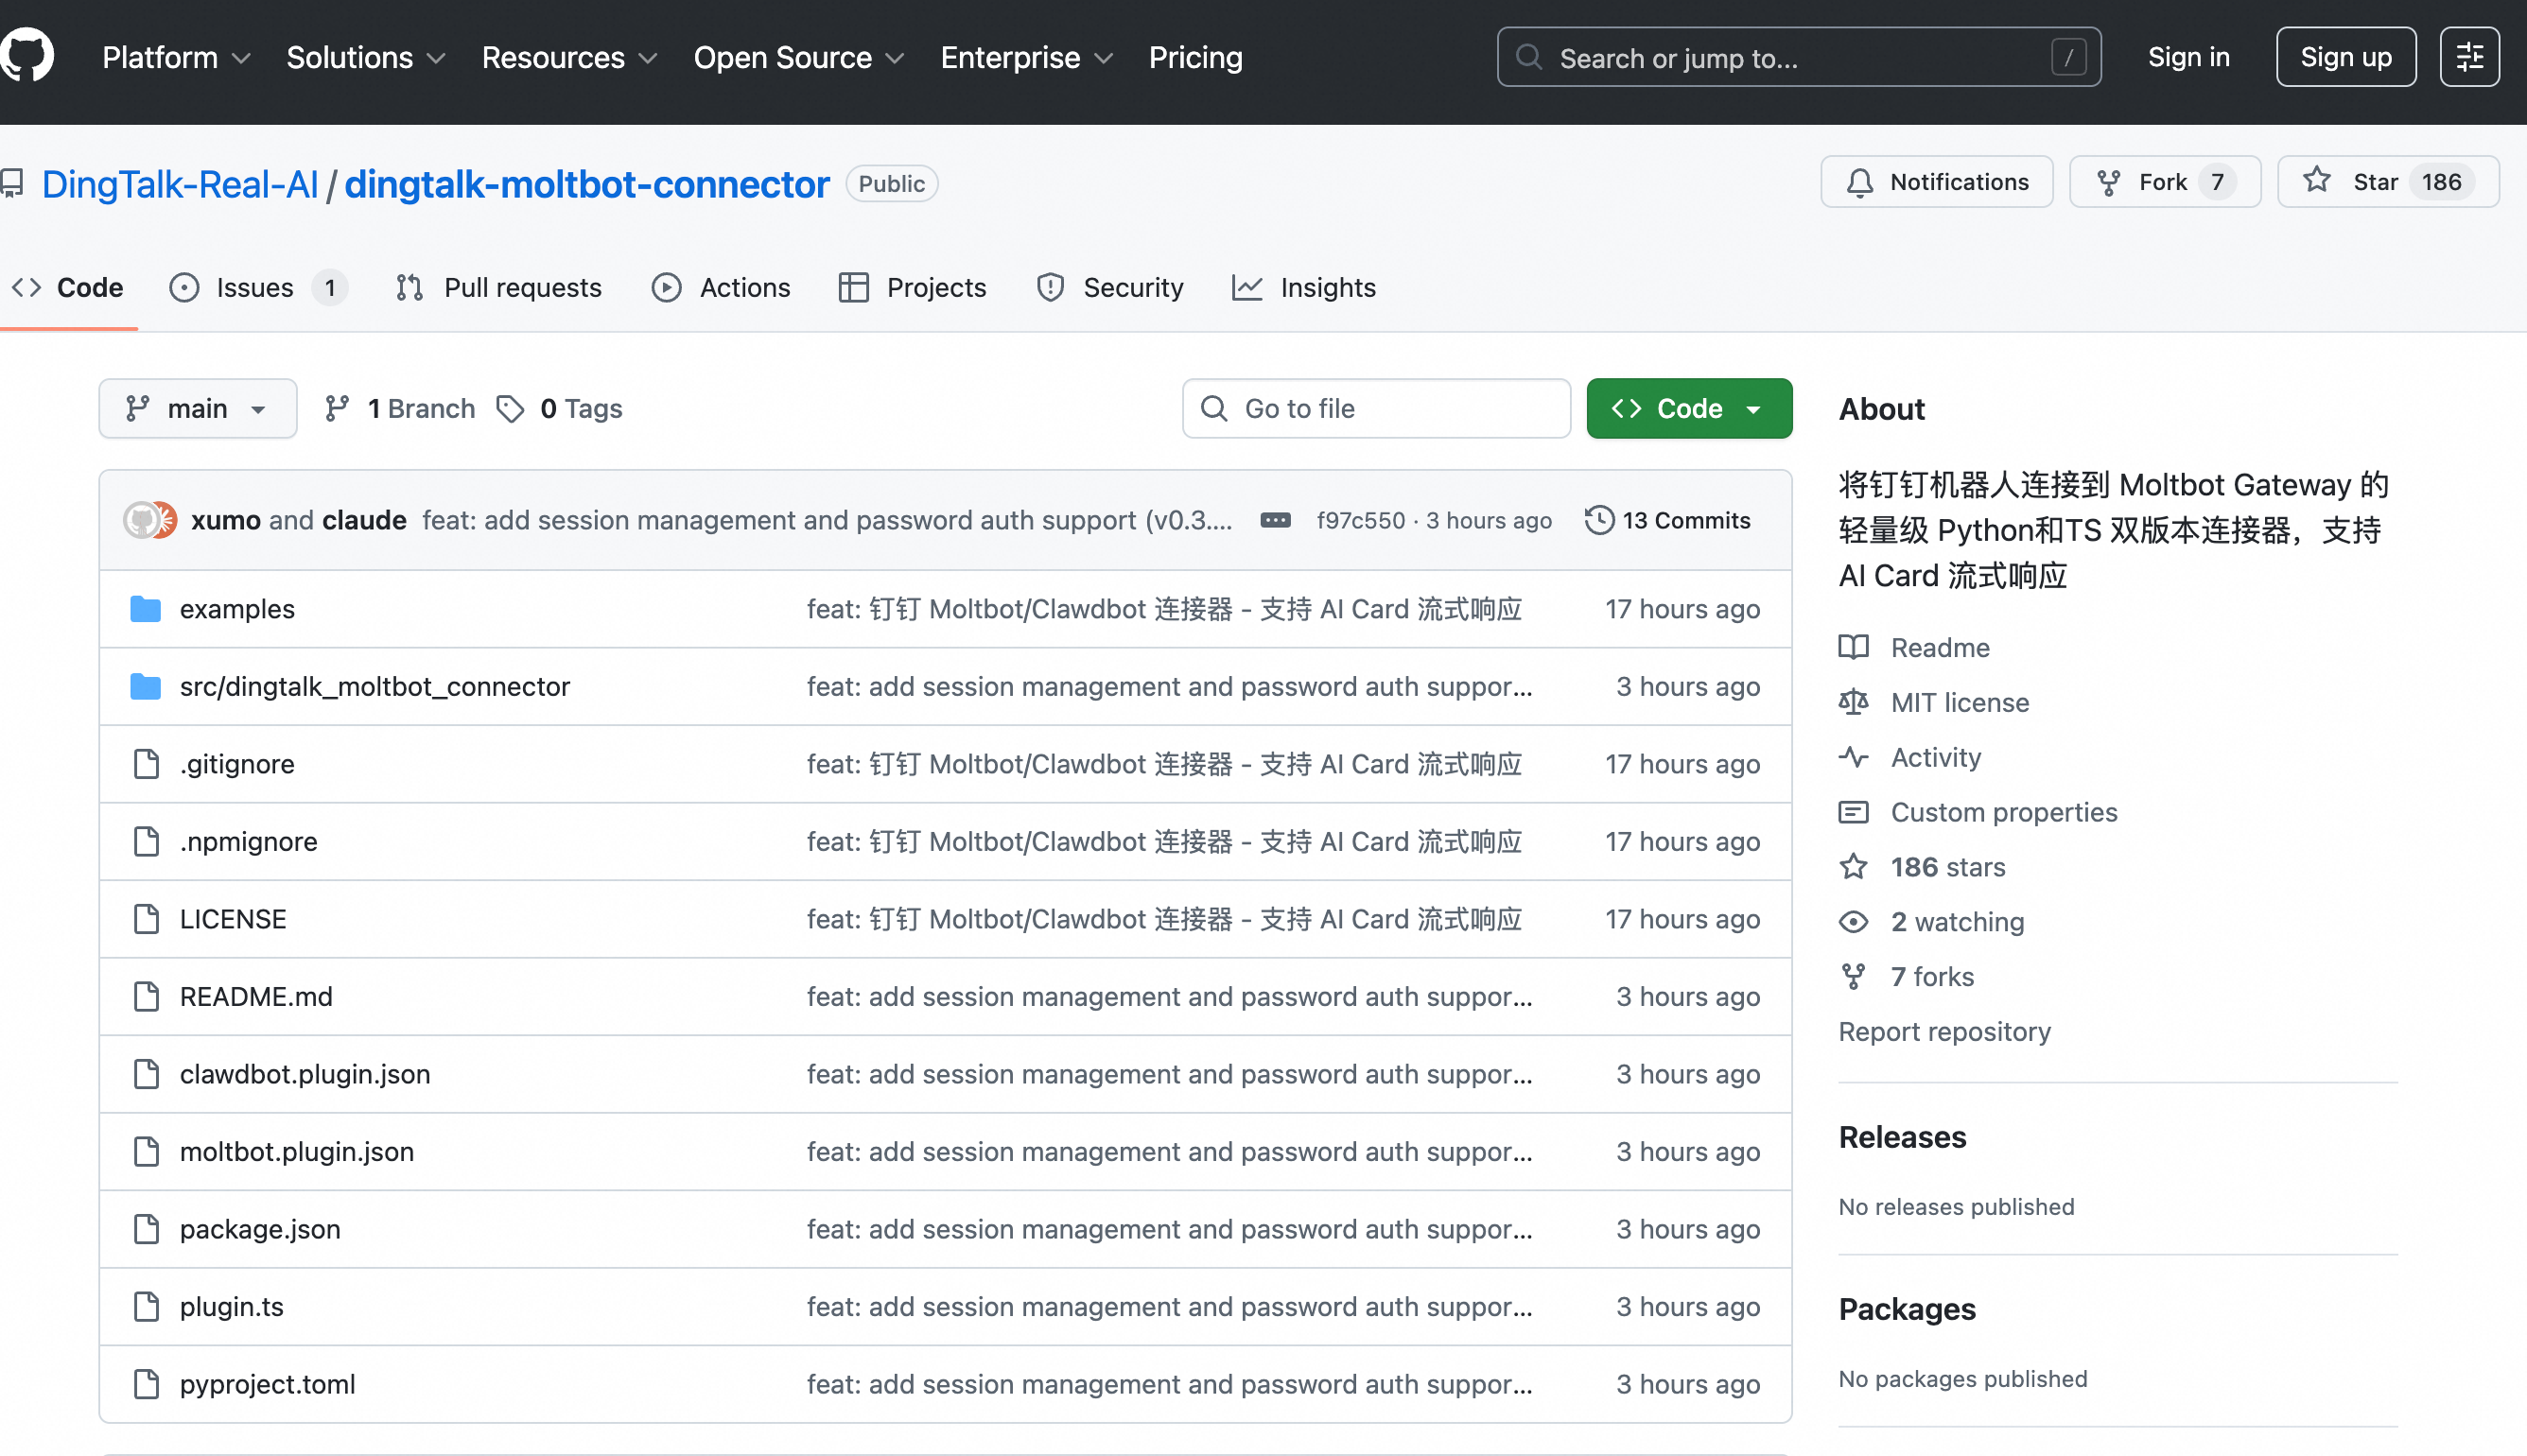View the MIT license link
2527x1456 pixels.
coord(1959,702)
